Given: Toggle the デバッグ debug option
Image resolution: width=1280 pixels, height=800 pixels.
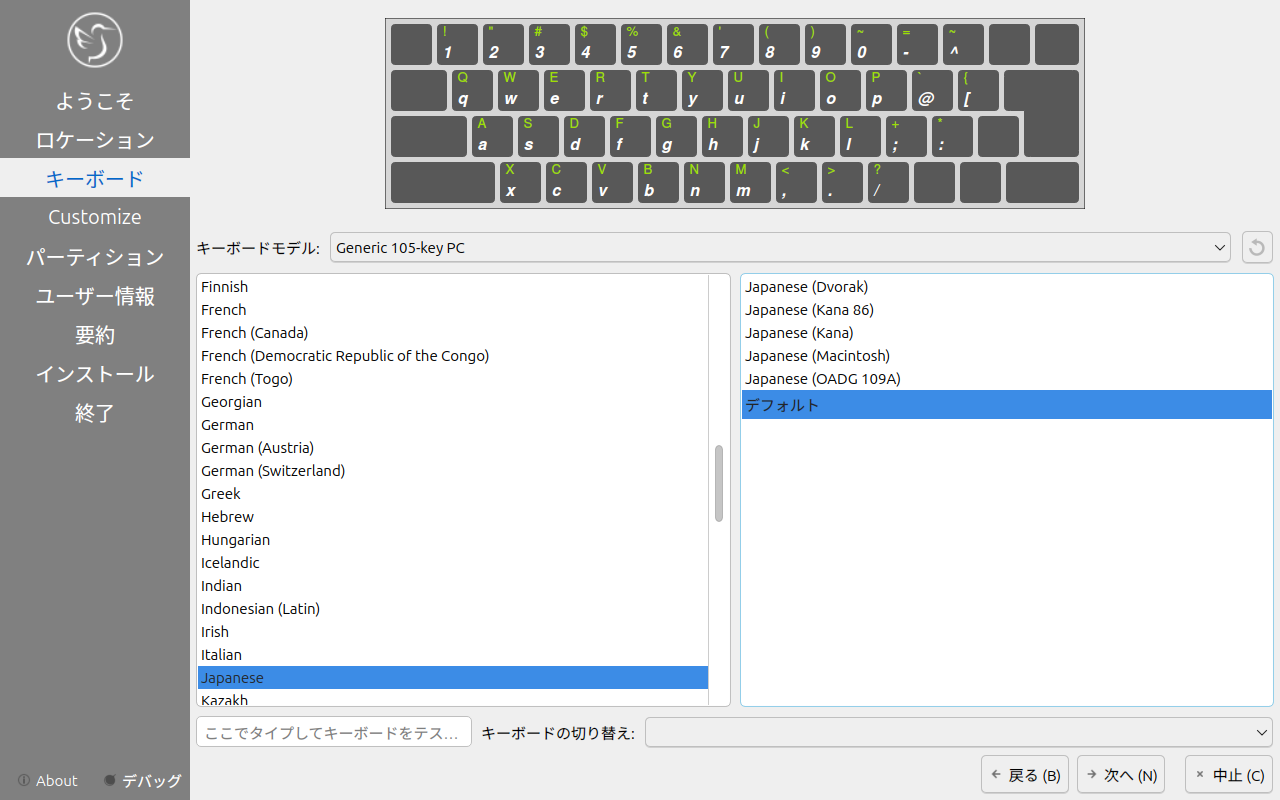Looking at the screenshot, I should click(x=143, y=781).
